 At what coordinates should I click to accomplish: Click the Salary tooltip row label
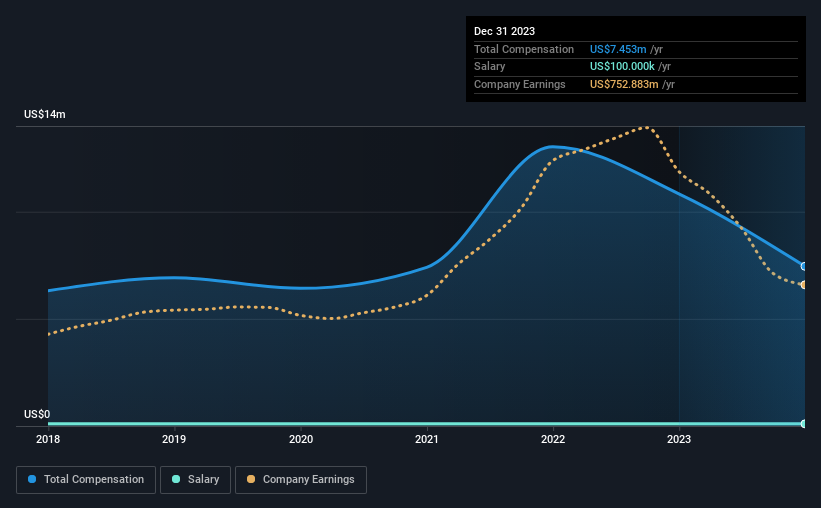[x=489, y=67]
